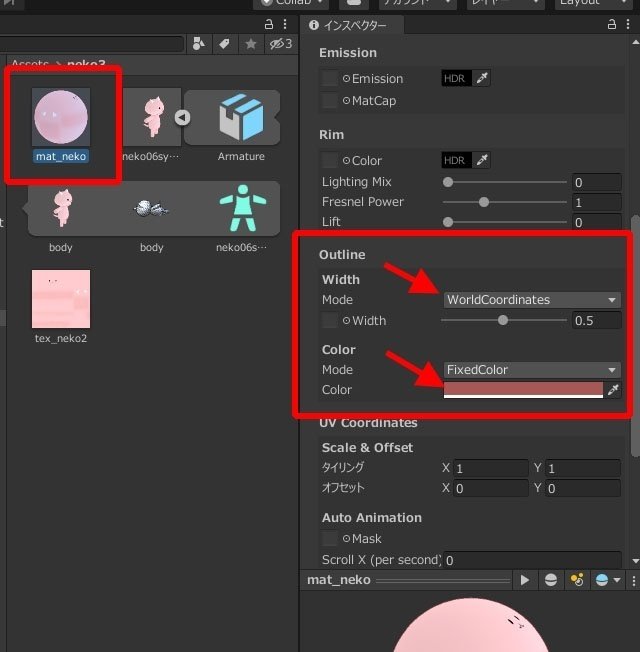The height and width of the screenshot is (652, 640).
Task: Click the Tiling Y input field
Action: tap(583, 468)
